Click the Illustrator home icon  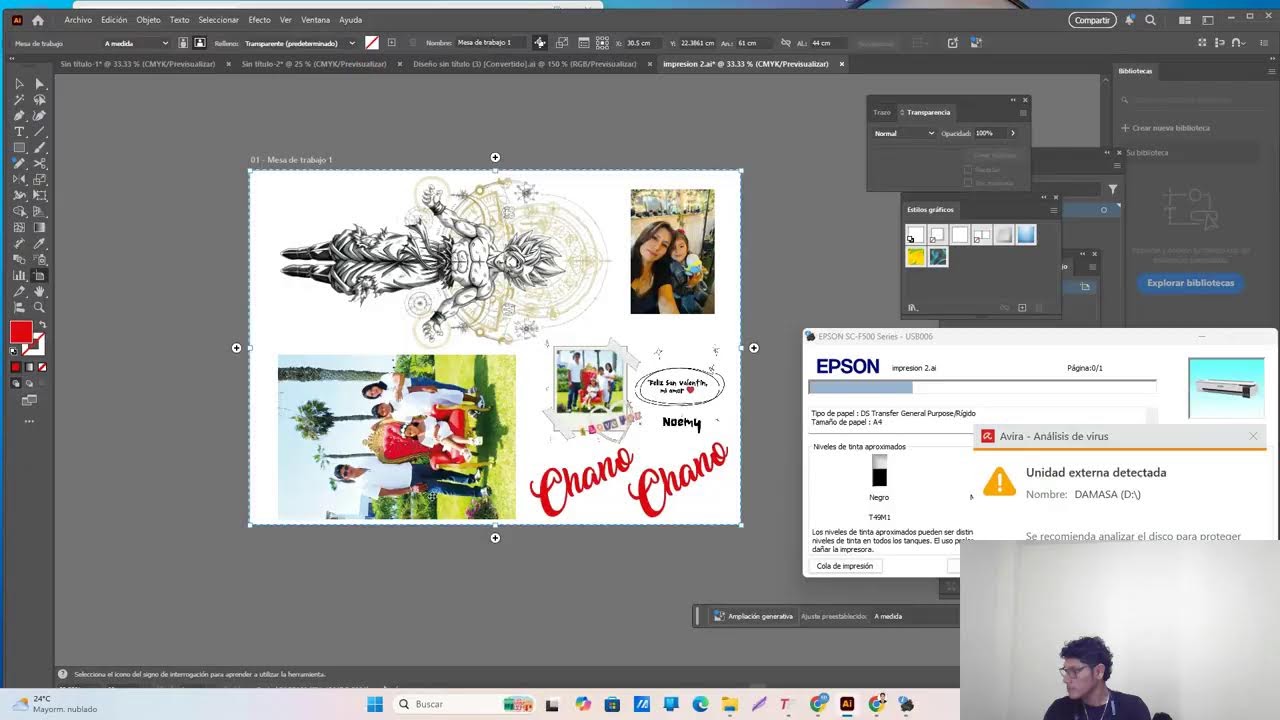pyautogui.click(x=38, y=20)
